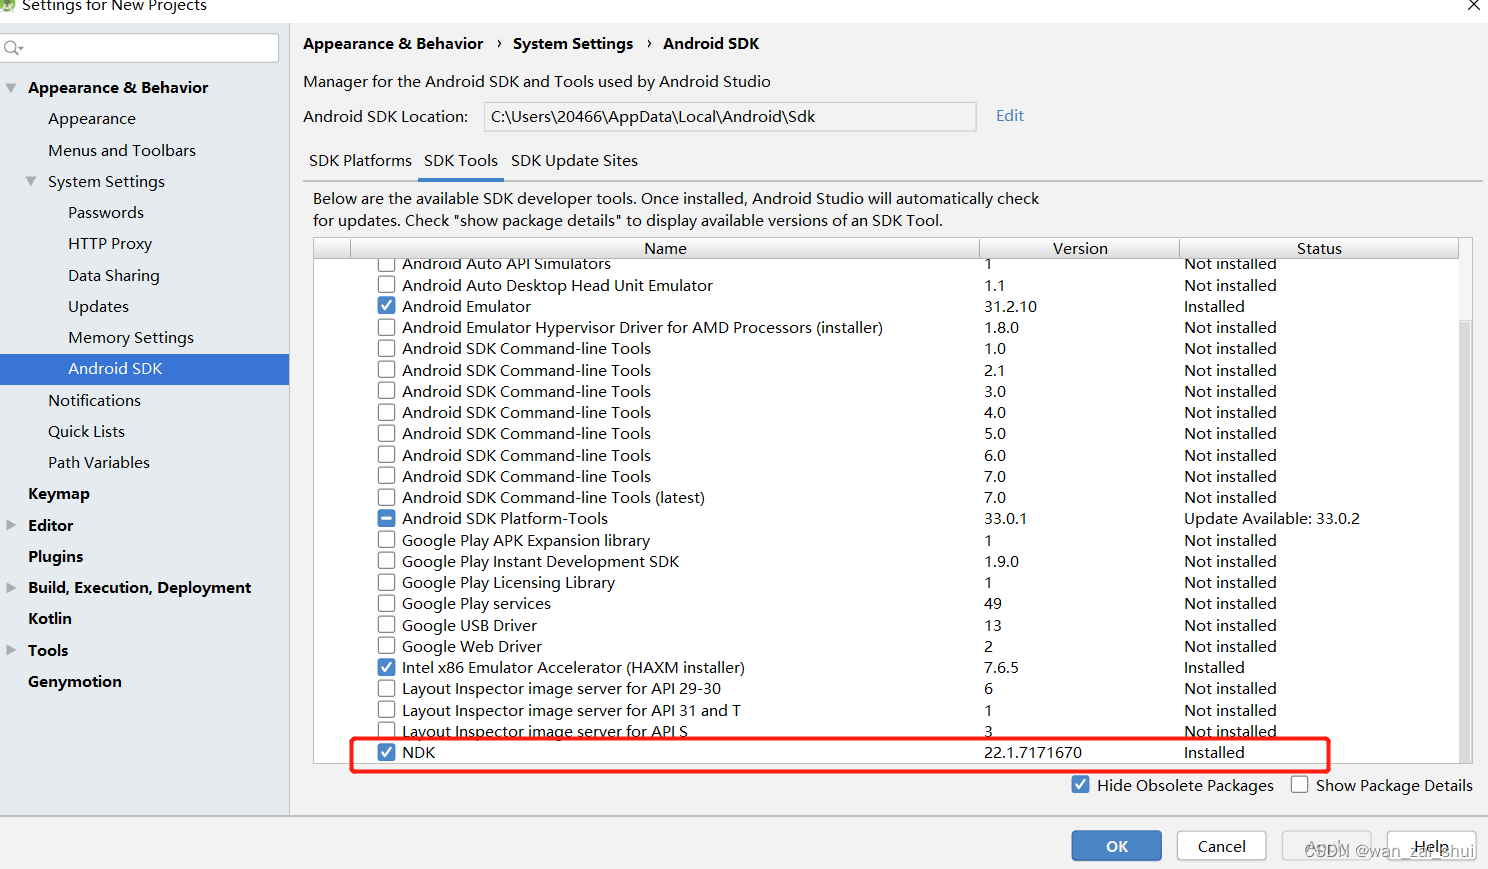
Task: Toggle Android SDK Platform-Tools checkbox
Action: 386,518
